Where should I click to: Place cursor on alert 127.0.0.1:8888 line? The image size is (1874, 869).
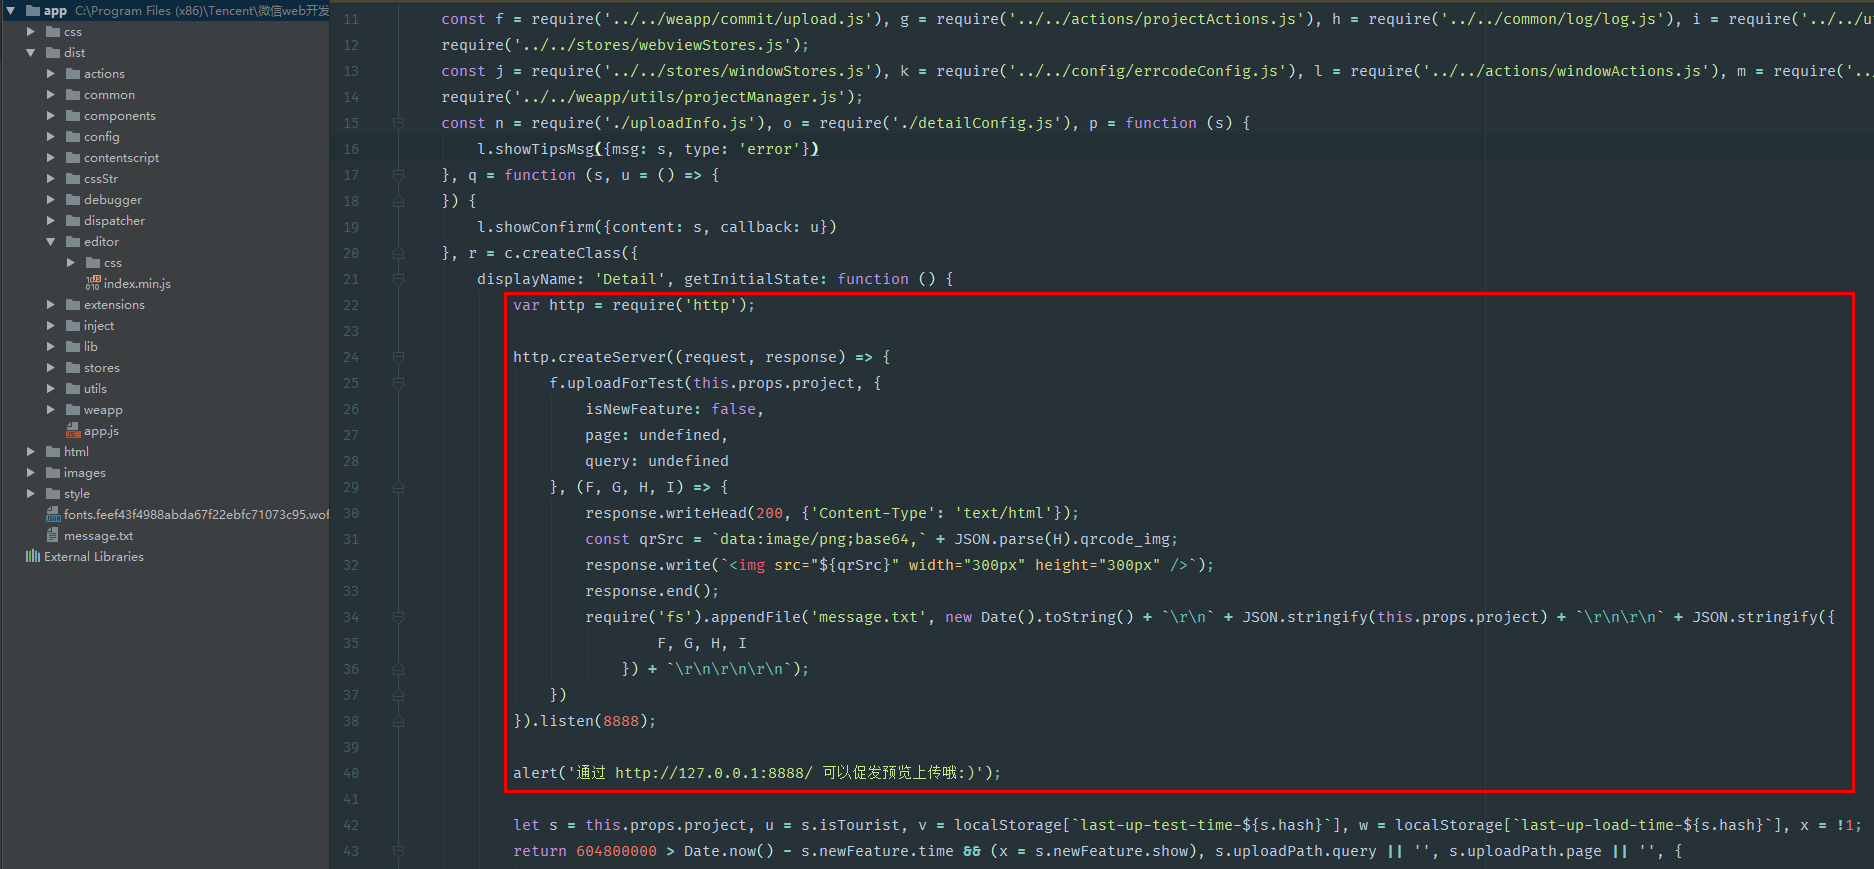[x=757, y=773]
